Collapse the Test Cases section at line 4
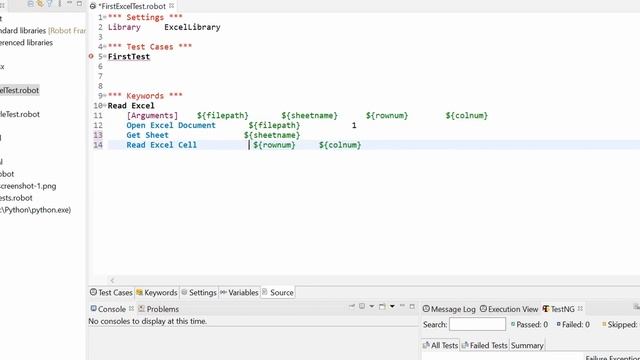This screenshot has width=640, height=360. tap(105, 47)
